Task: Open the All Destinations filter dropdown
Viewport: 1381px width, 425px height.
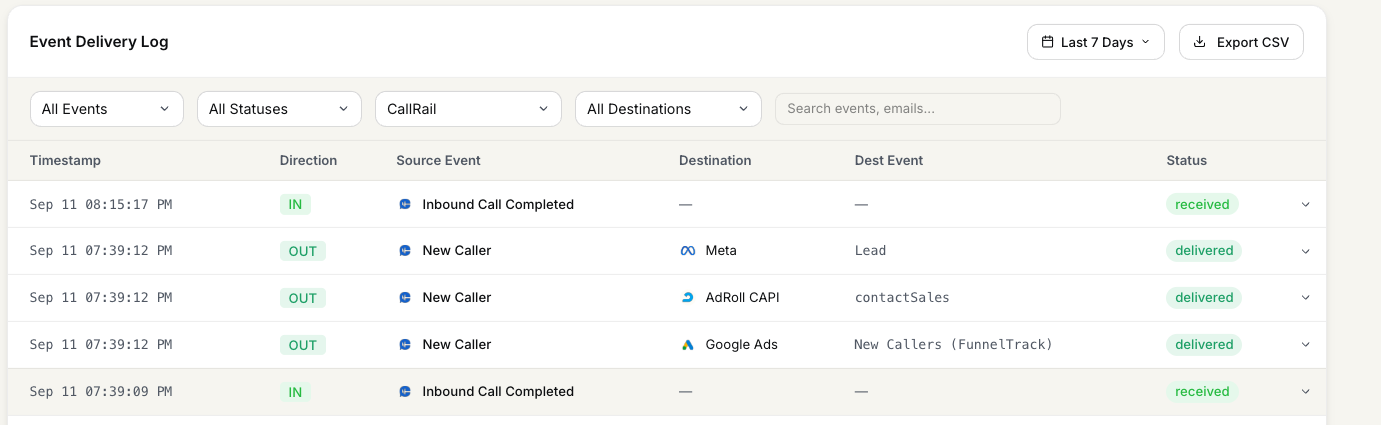Action: tap(668, 109)
